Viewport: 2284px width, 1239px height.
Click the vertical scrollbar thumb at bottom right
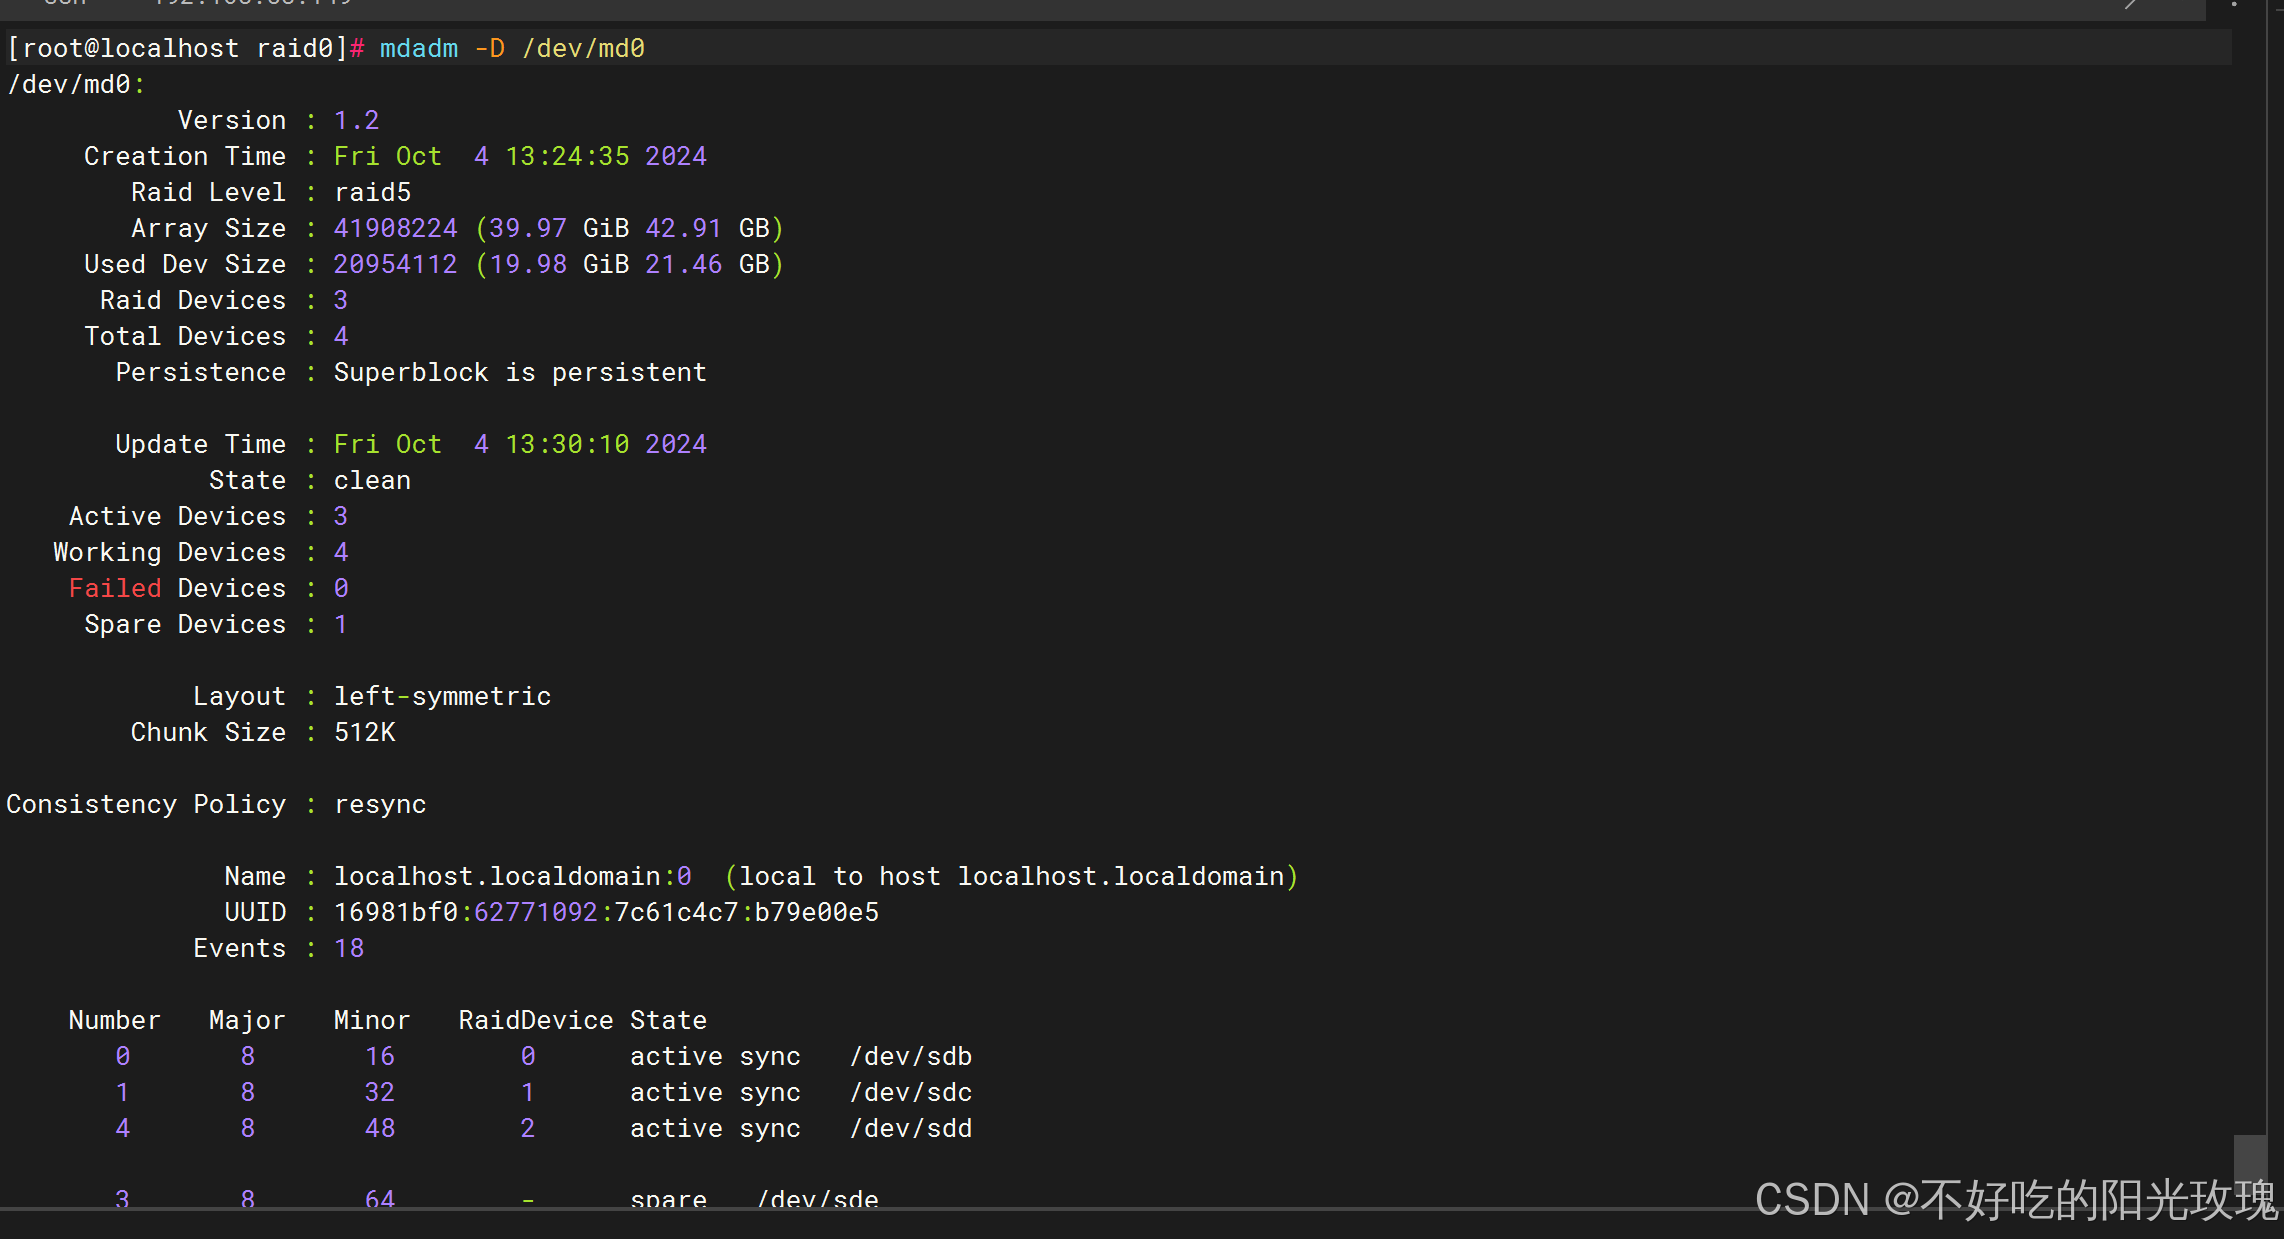(2249, 1160)
